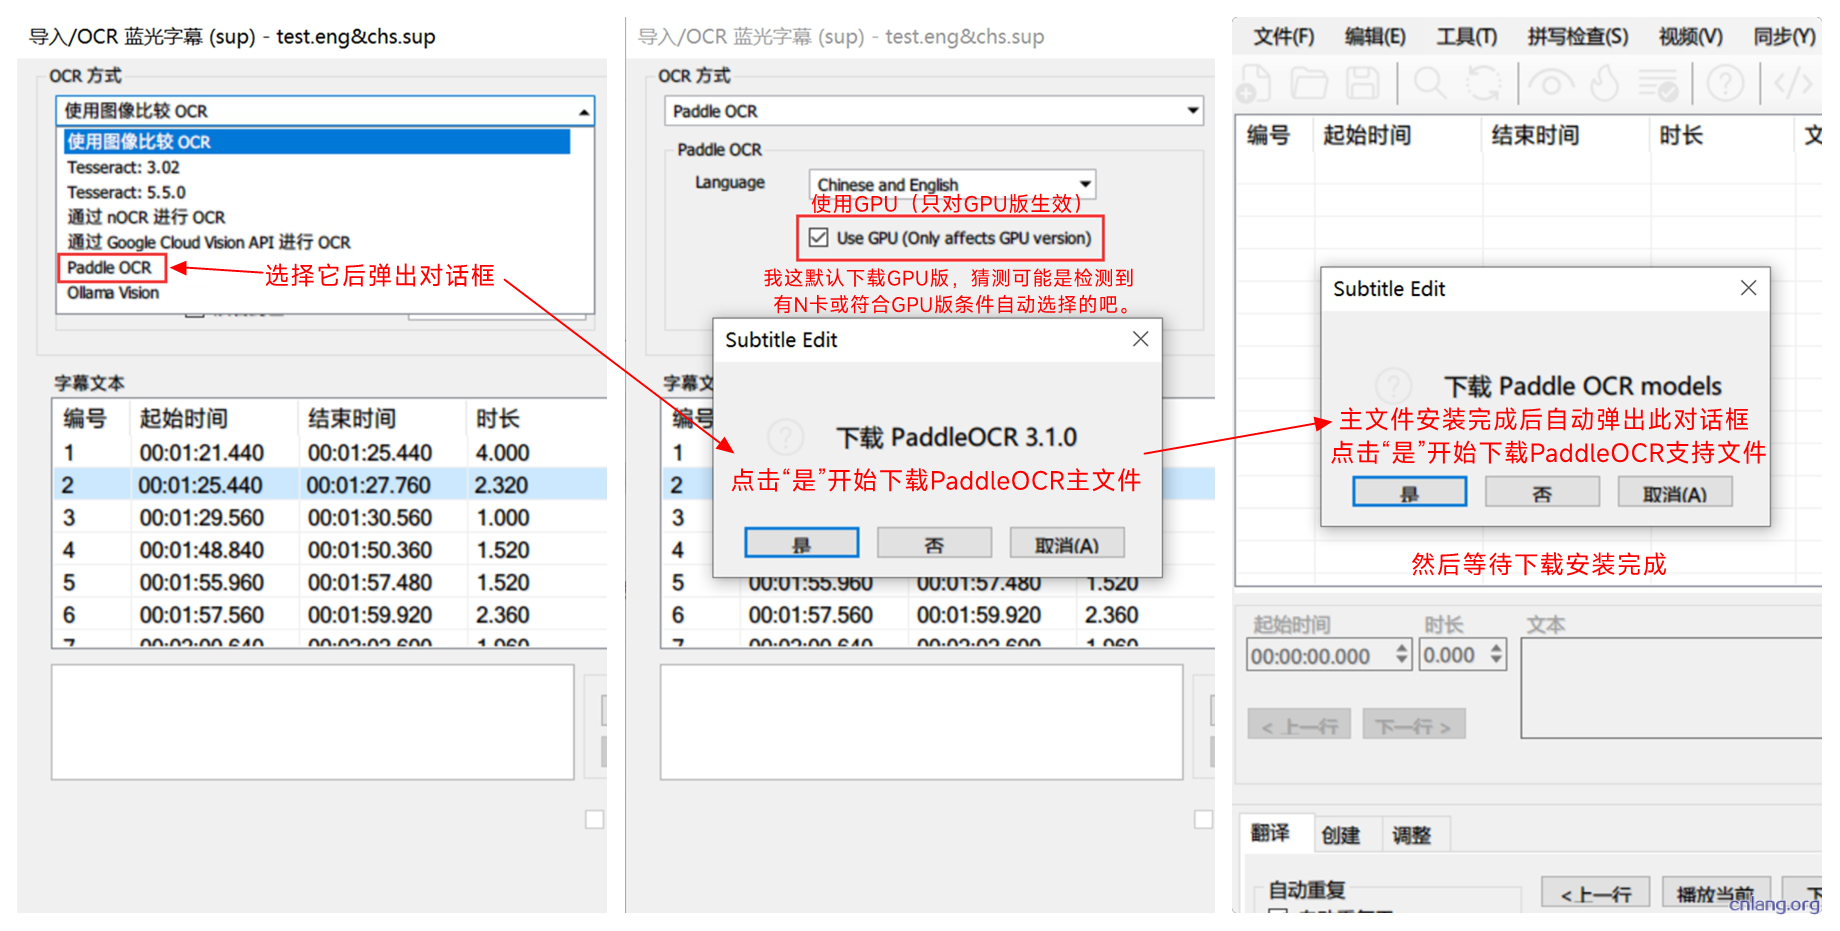The image size is (1840, 931).
Task: Click the 文本 text box in the main window
Action: click(1670, 688)
